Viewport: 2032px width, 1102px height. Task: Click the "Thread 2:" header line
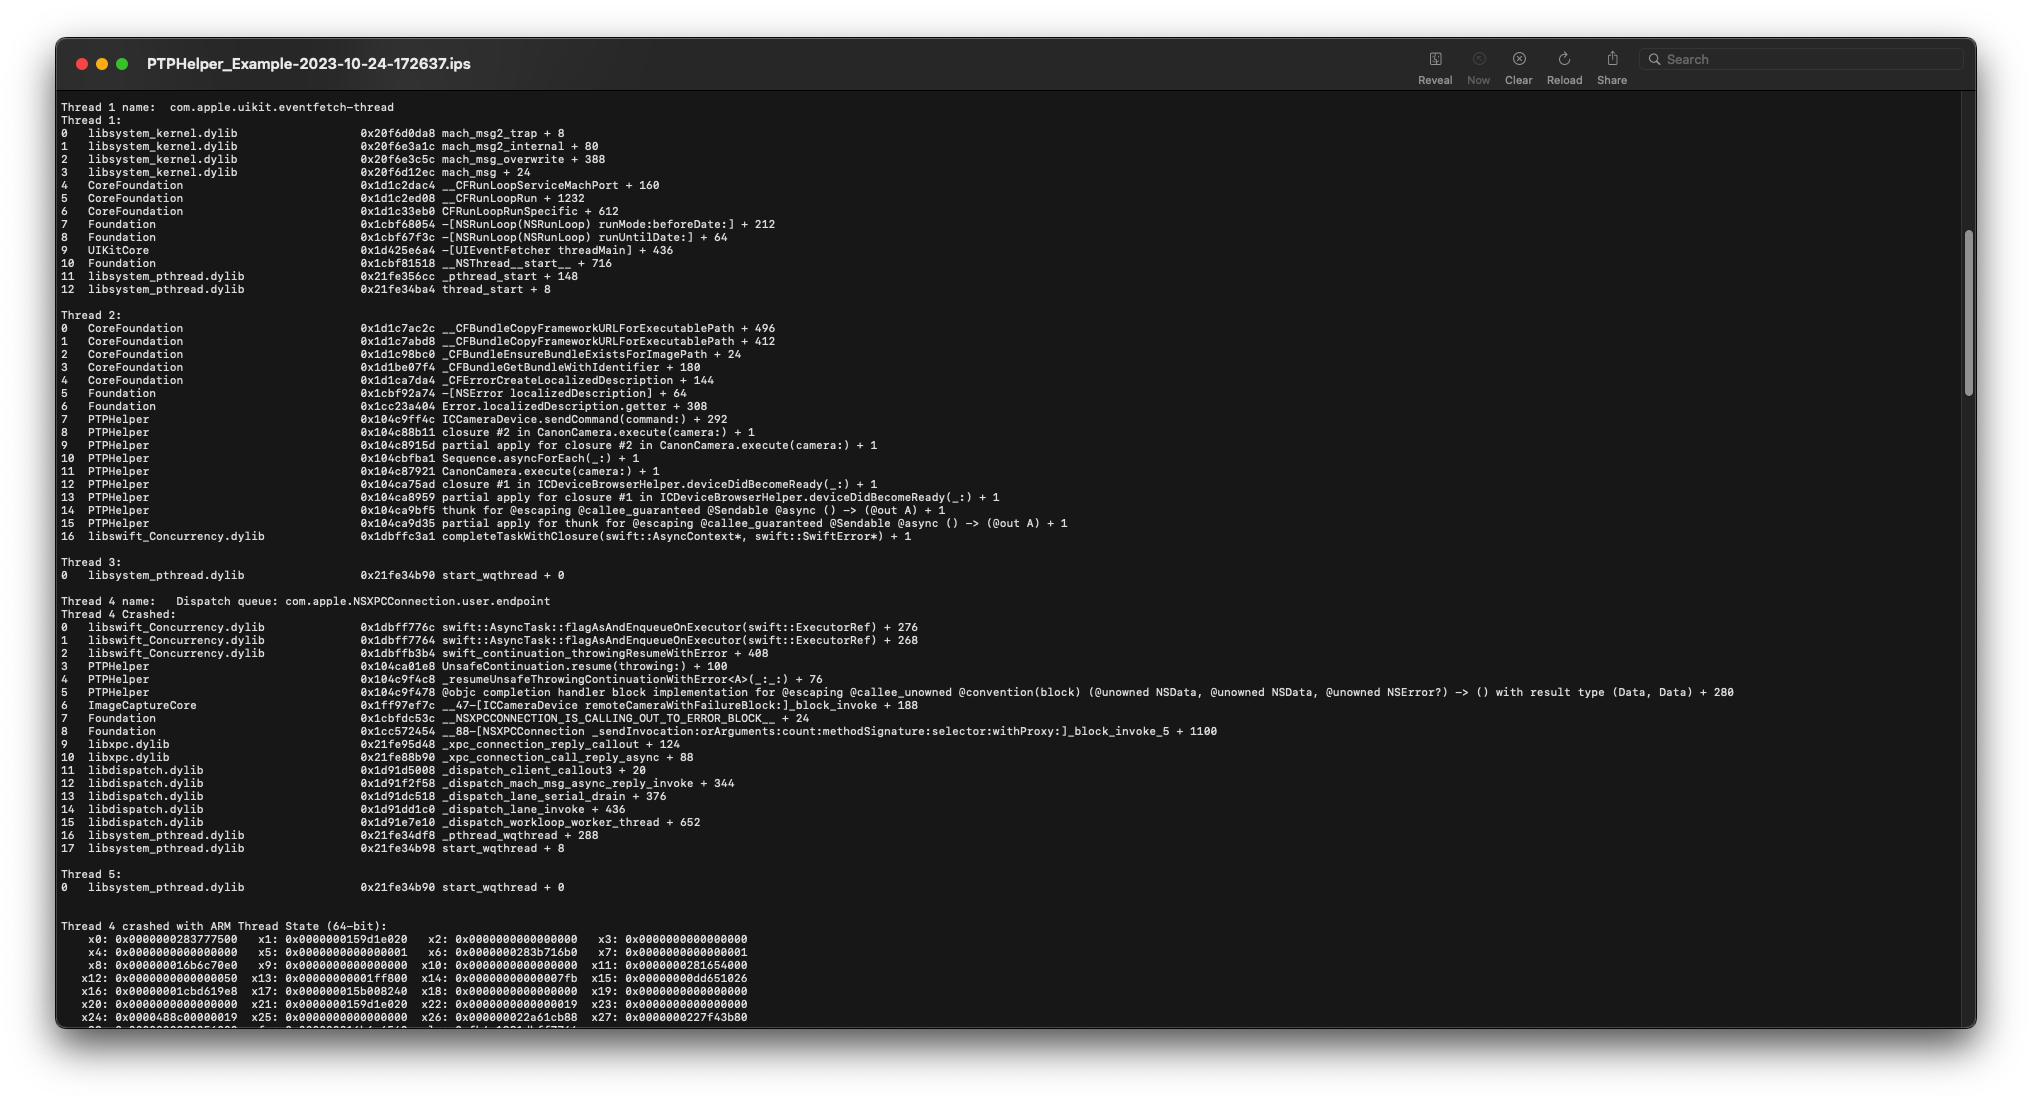(x=91, y=315)
